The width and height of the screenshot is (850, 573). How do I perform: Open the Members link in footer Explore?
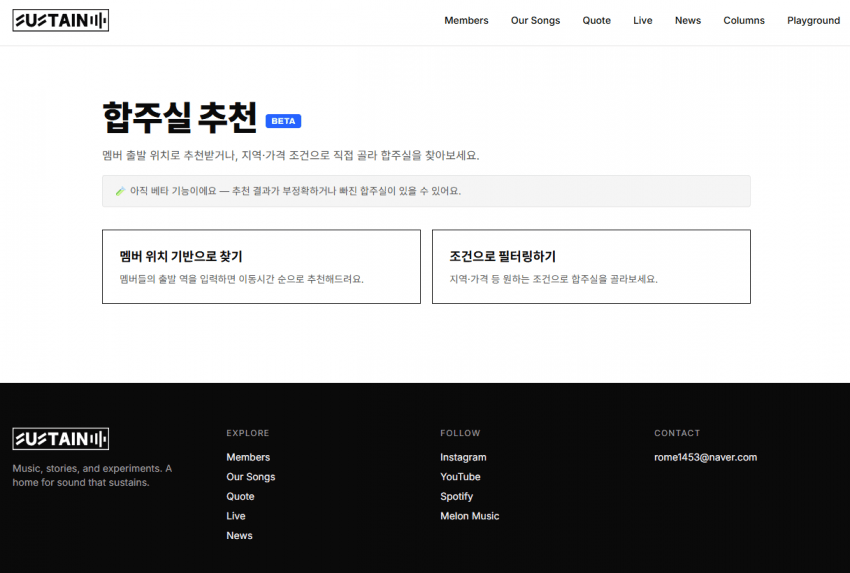248,457
